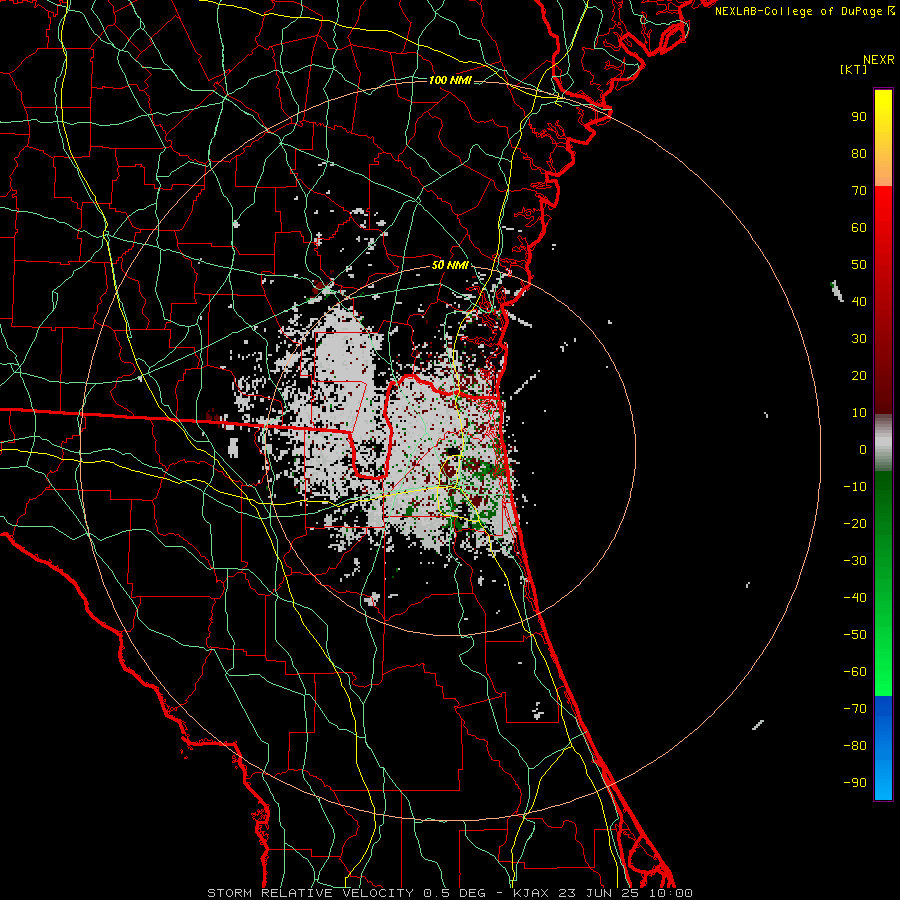Click the -30 value on velocity scale
Screen dimensions: 900x900
click(x=855, y=561)
